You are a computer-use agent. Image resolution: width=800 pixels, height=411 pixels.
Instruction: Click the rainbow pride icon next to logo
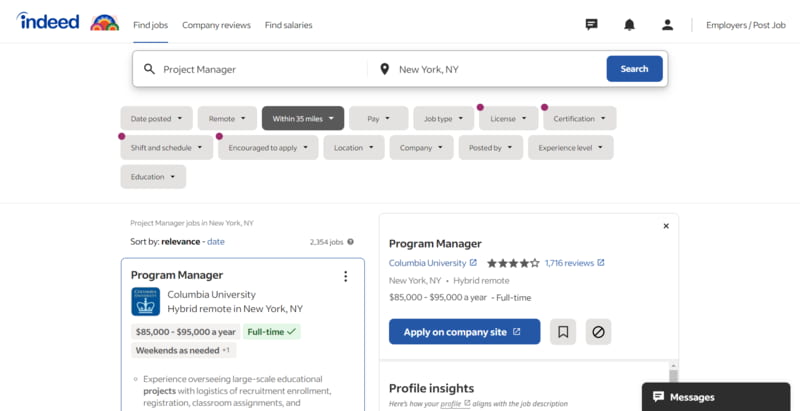coord(105,22)
